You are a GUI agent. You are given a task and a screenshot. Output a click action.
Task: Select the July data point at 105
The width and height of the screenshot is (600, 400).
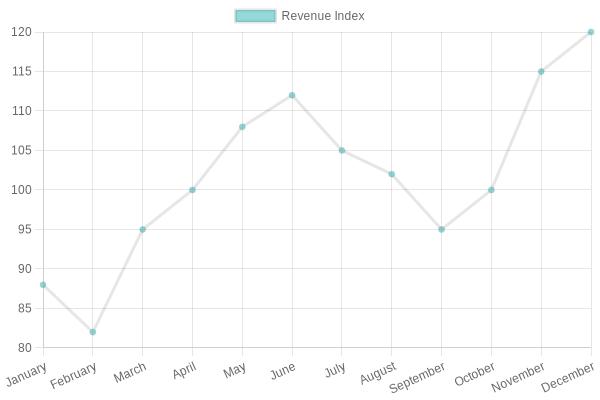[342, 150]
